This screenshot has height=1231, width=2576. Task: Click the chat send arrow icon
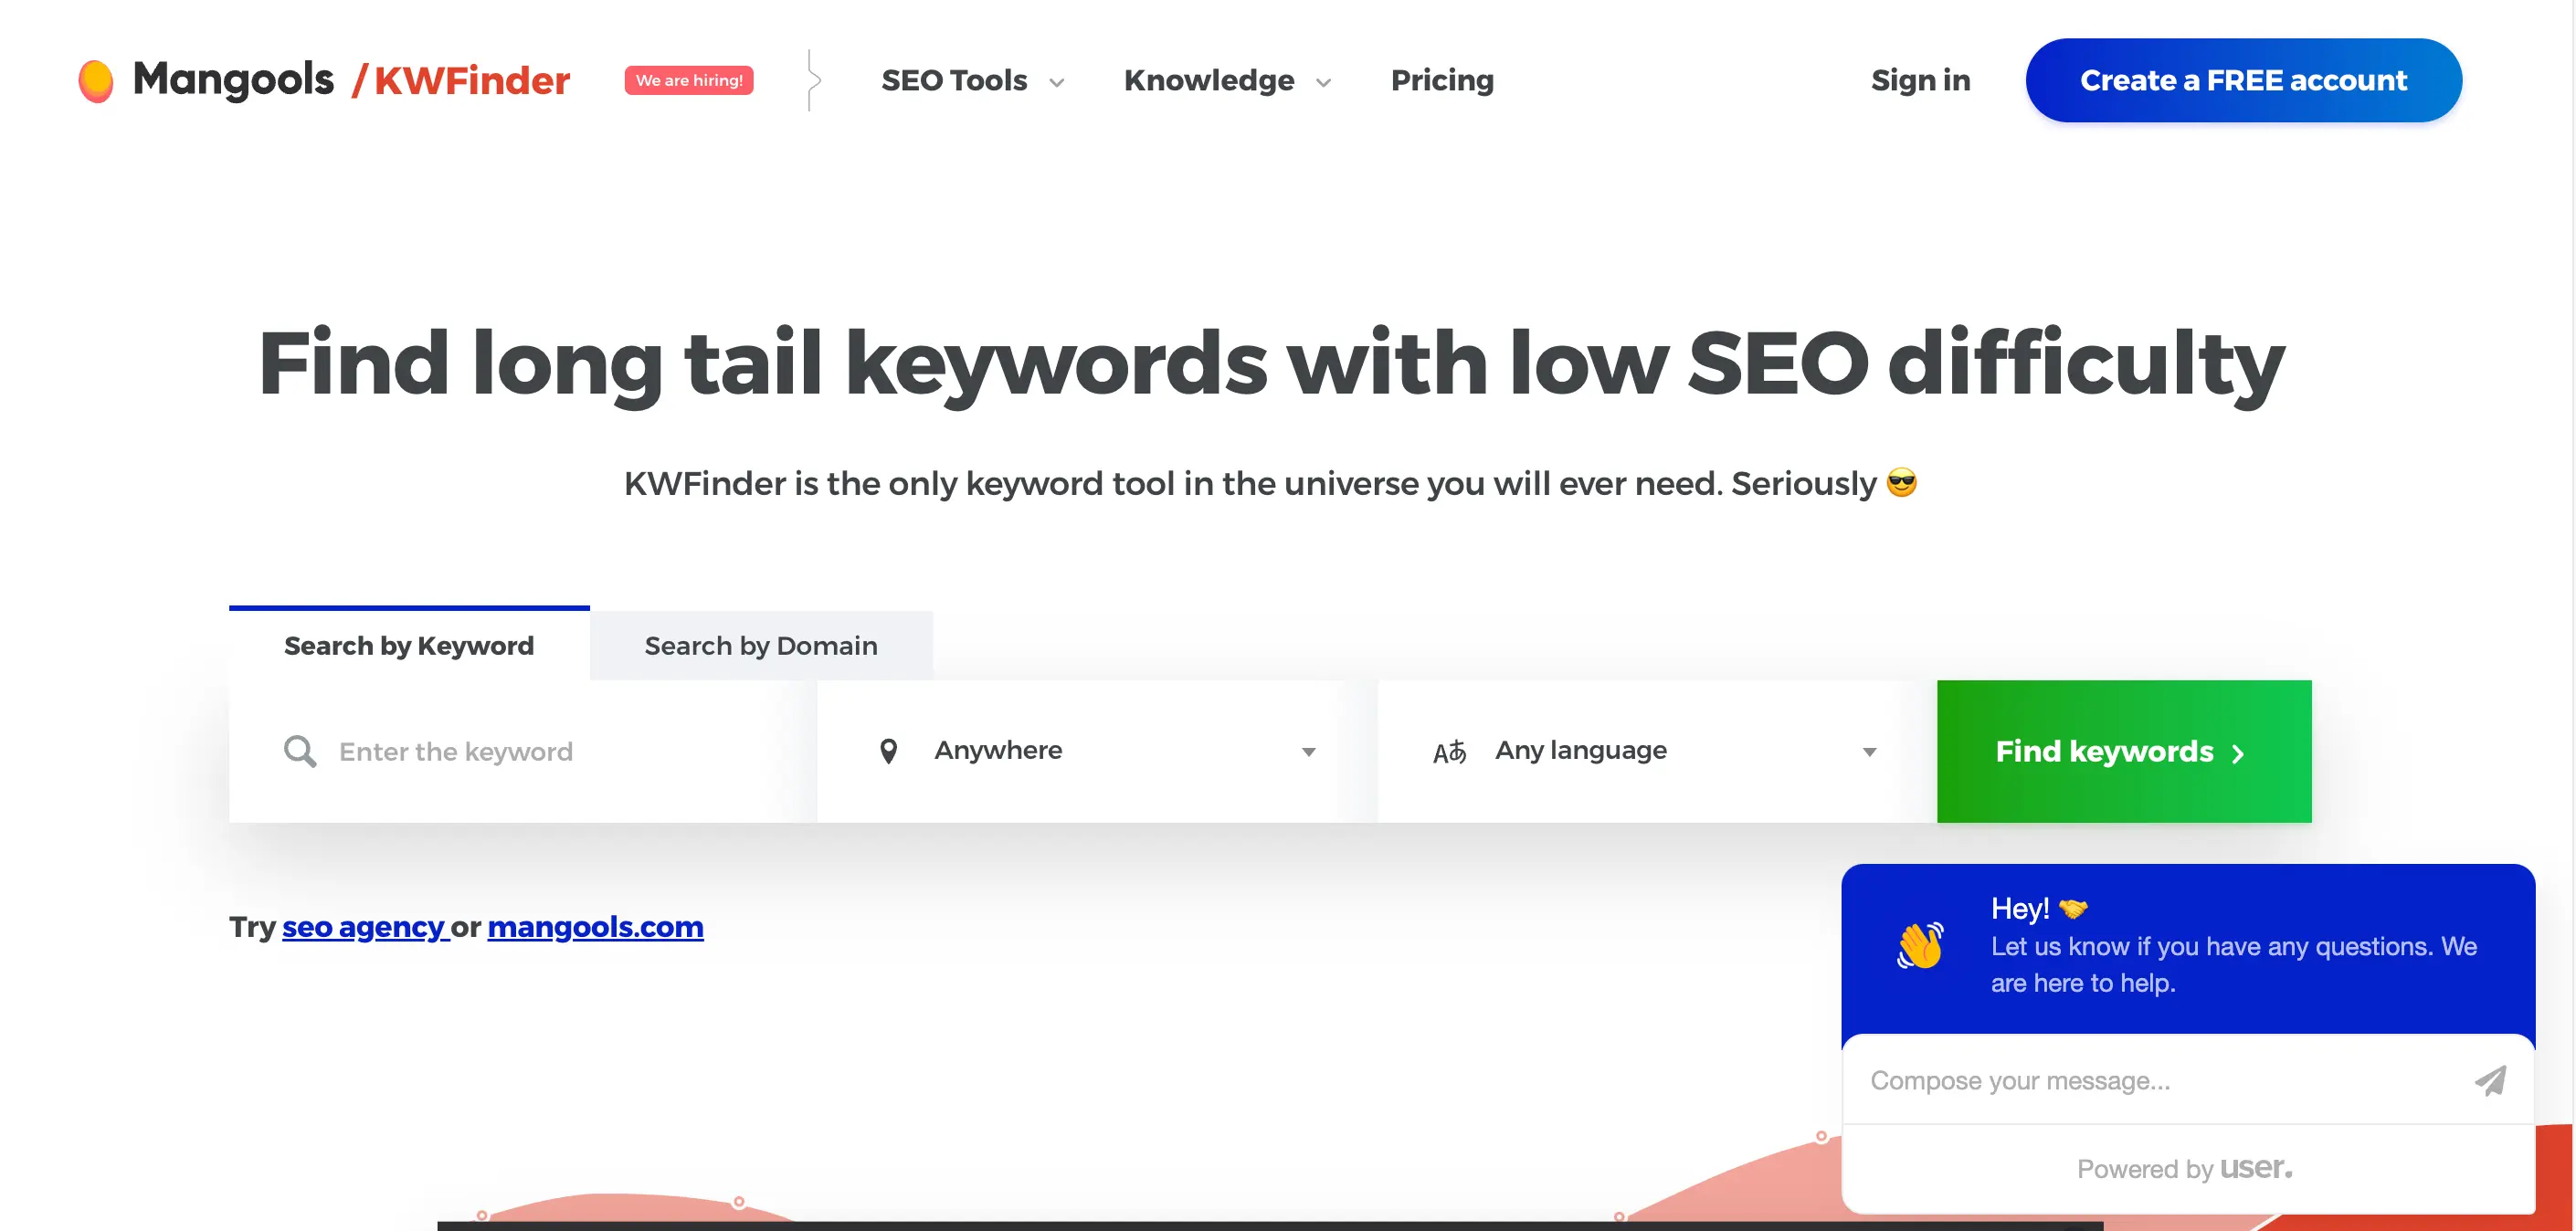pos(2490,1080)
